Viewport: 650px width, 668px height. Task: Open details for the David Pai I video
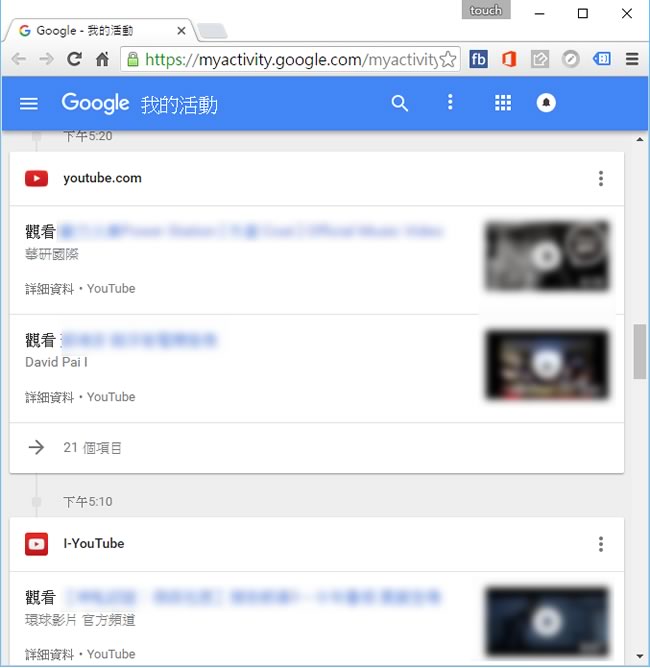coord(49,397)
